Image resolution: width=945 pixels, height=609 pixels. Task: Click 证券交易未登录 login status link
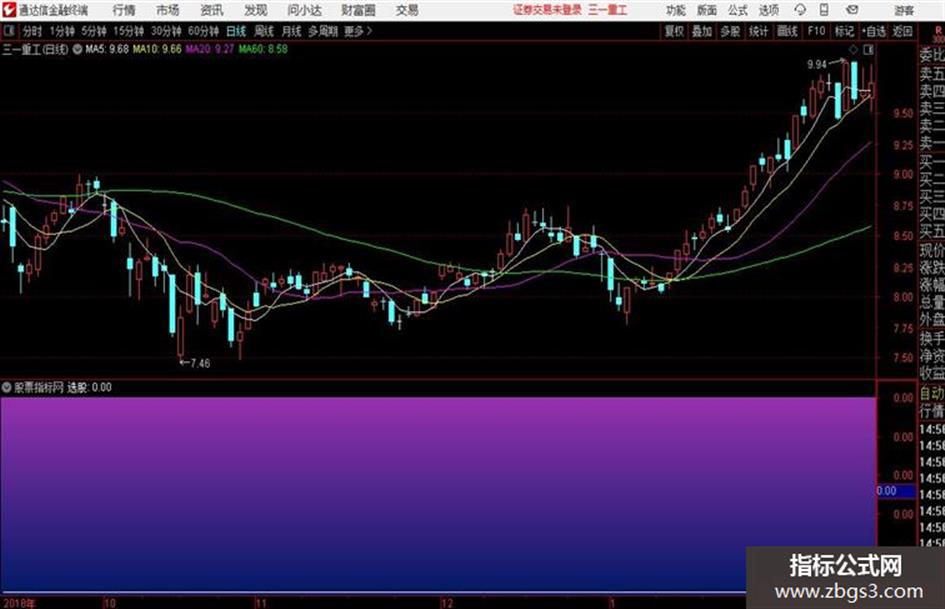pyautogui.click(x=547, y=10)
